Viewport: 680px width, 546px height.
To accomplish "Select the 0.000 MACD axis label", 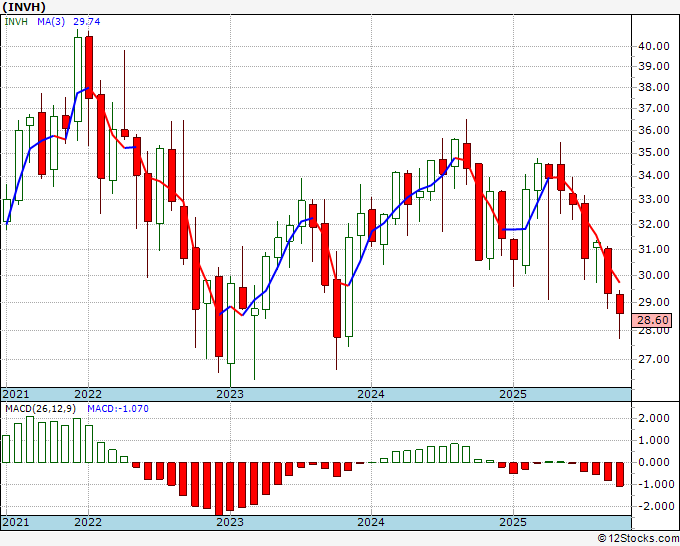I will pos(654,462).
